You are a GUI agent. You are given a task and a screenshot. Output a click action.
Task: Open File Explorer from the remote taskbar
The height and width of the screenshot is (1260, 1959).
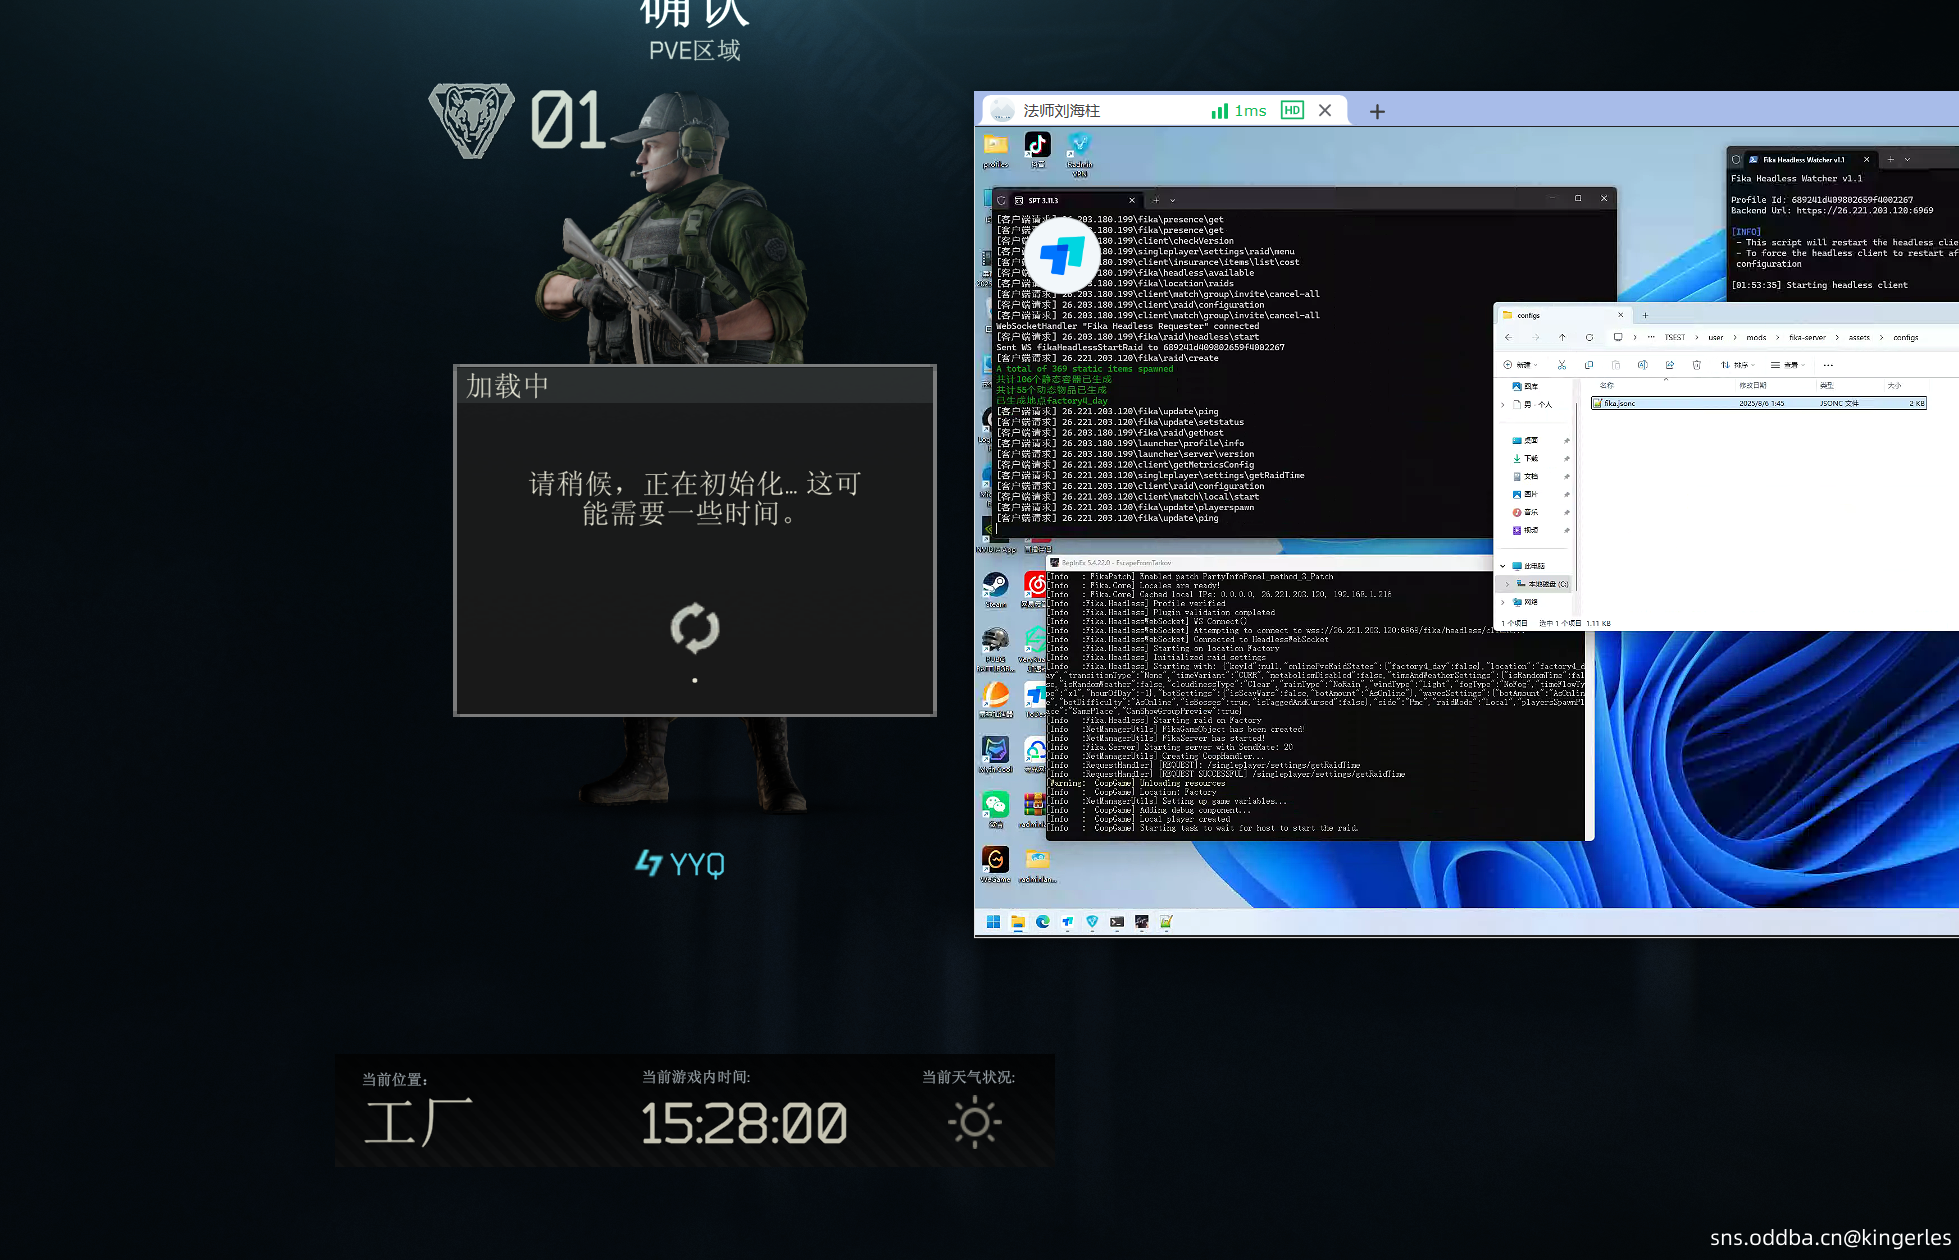tap(1018, 922)
